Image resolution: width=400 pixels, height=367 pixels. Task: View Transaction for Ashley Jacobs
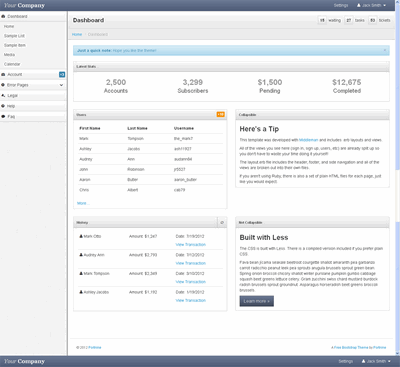pos(191,300)
